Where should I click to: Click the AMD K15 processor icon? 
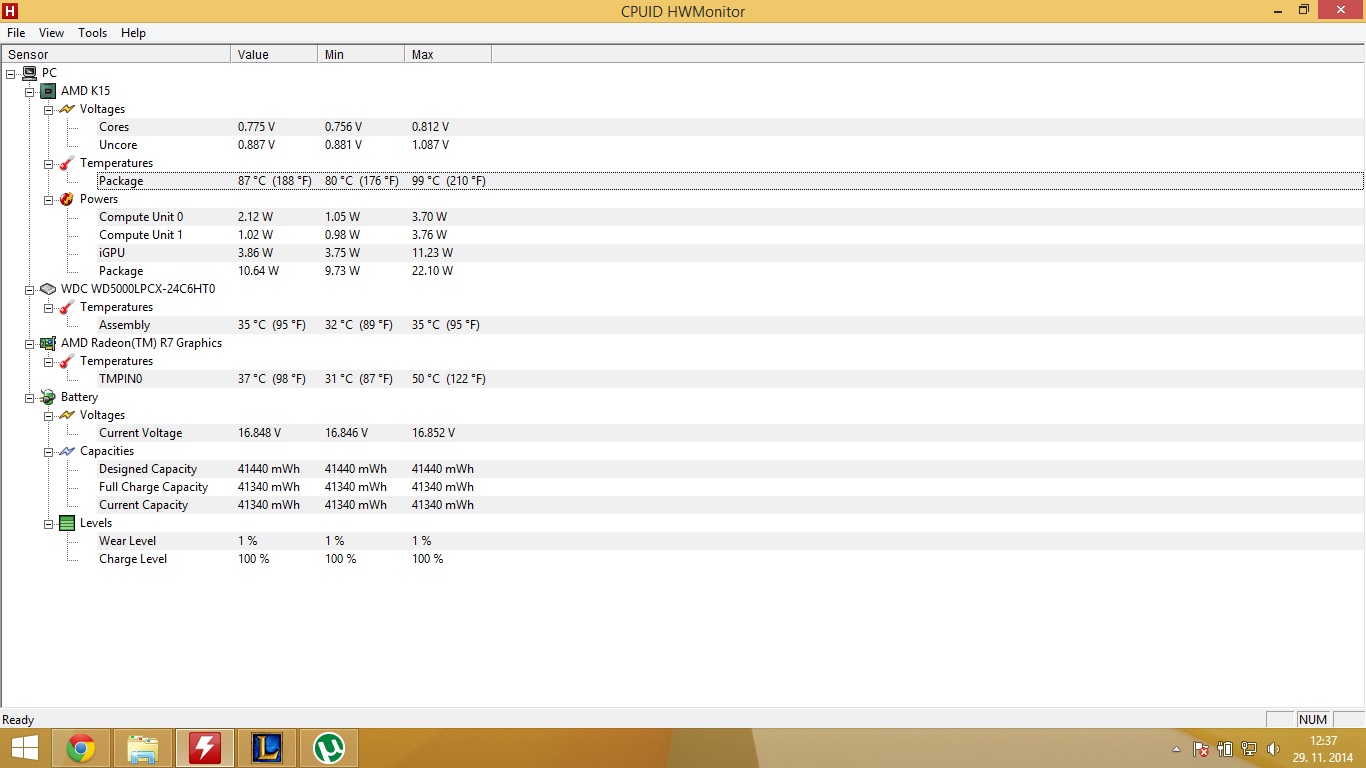[48, 91]
